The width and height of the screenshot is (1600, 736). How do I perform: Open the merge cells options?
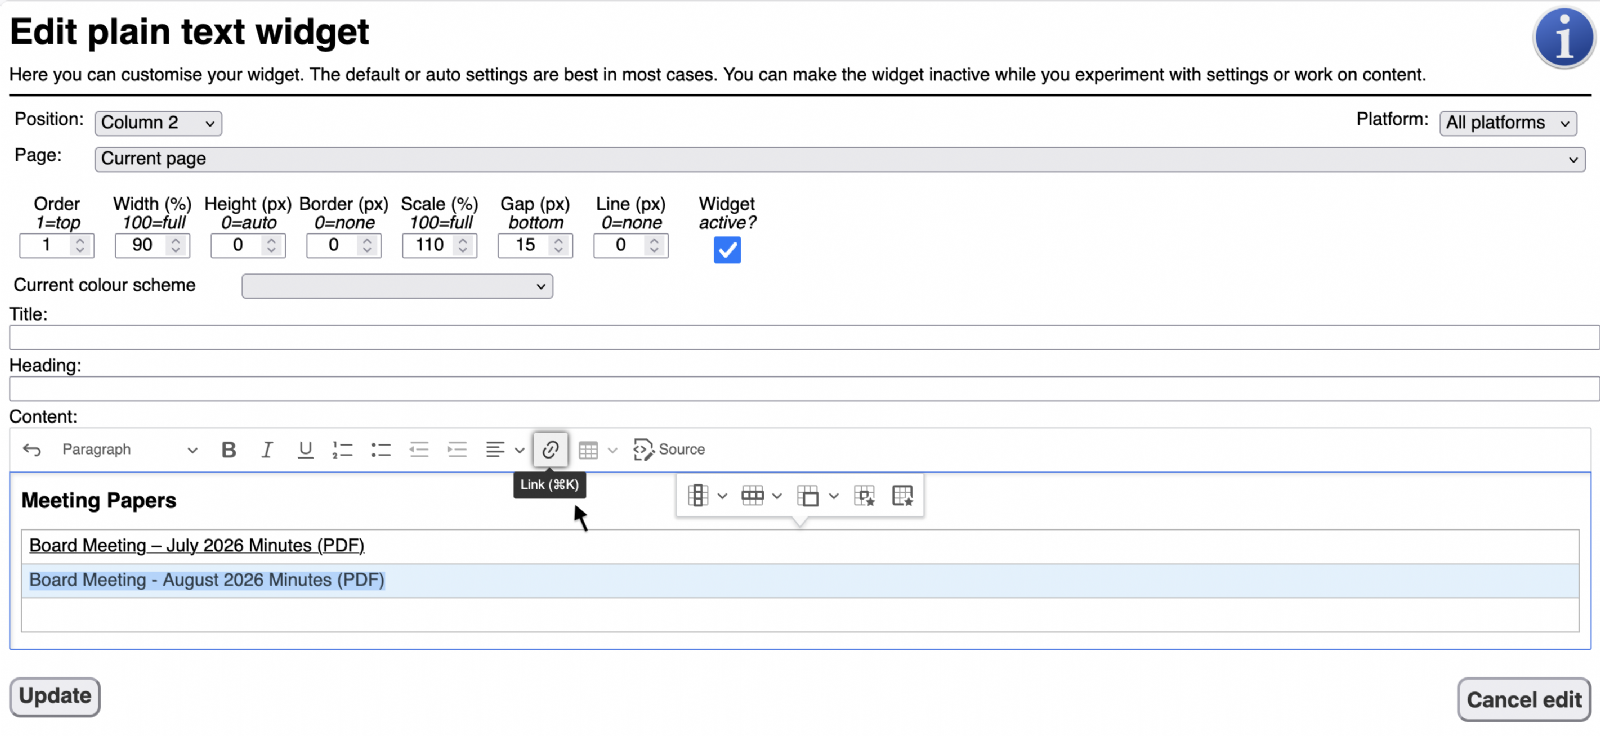tap(817, 496)
